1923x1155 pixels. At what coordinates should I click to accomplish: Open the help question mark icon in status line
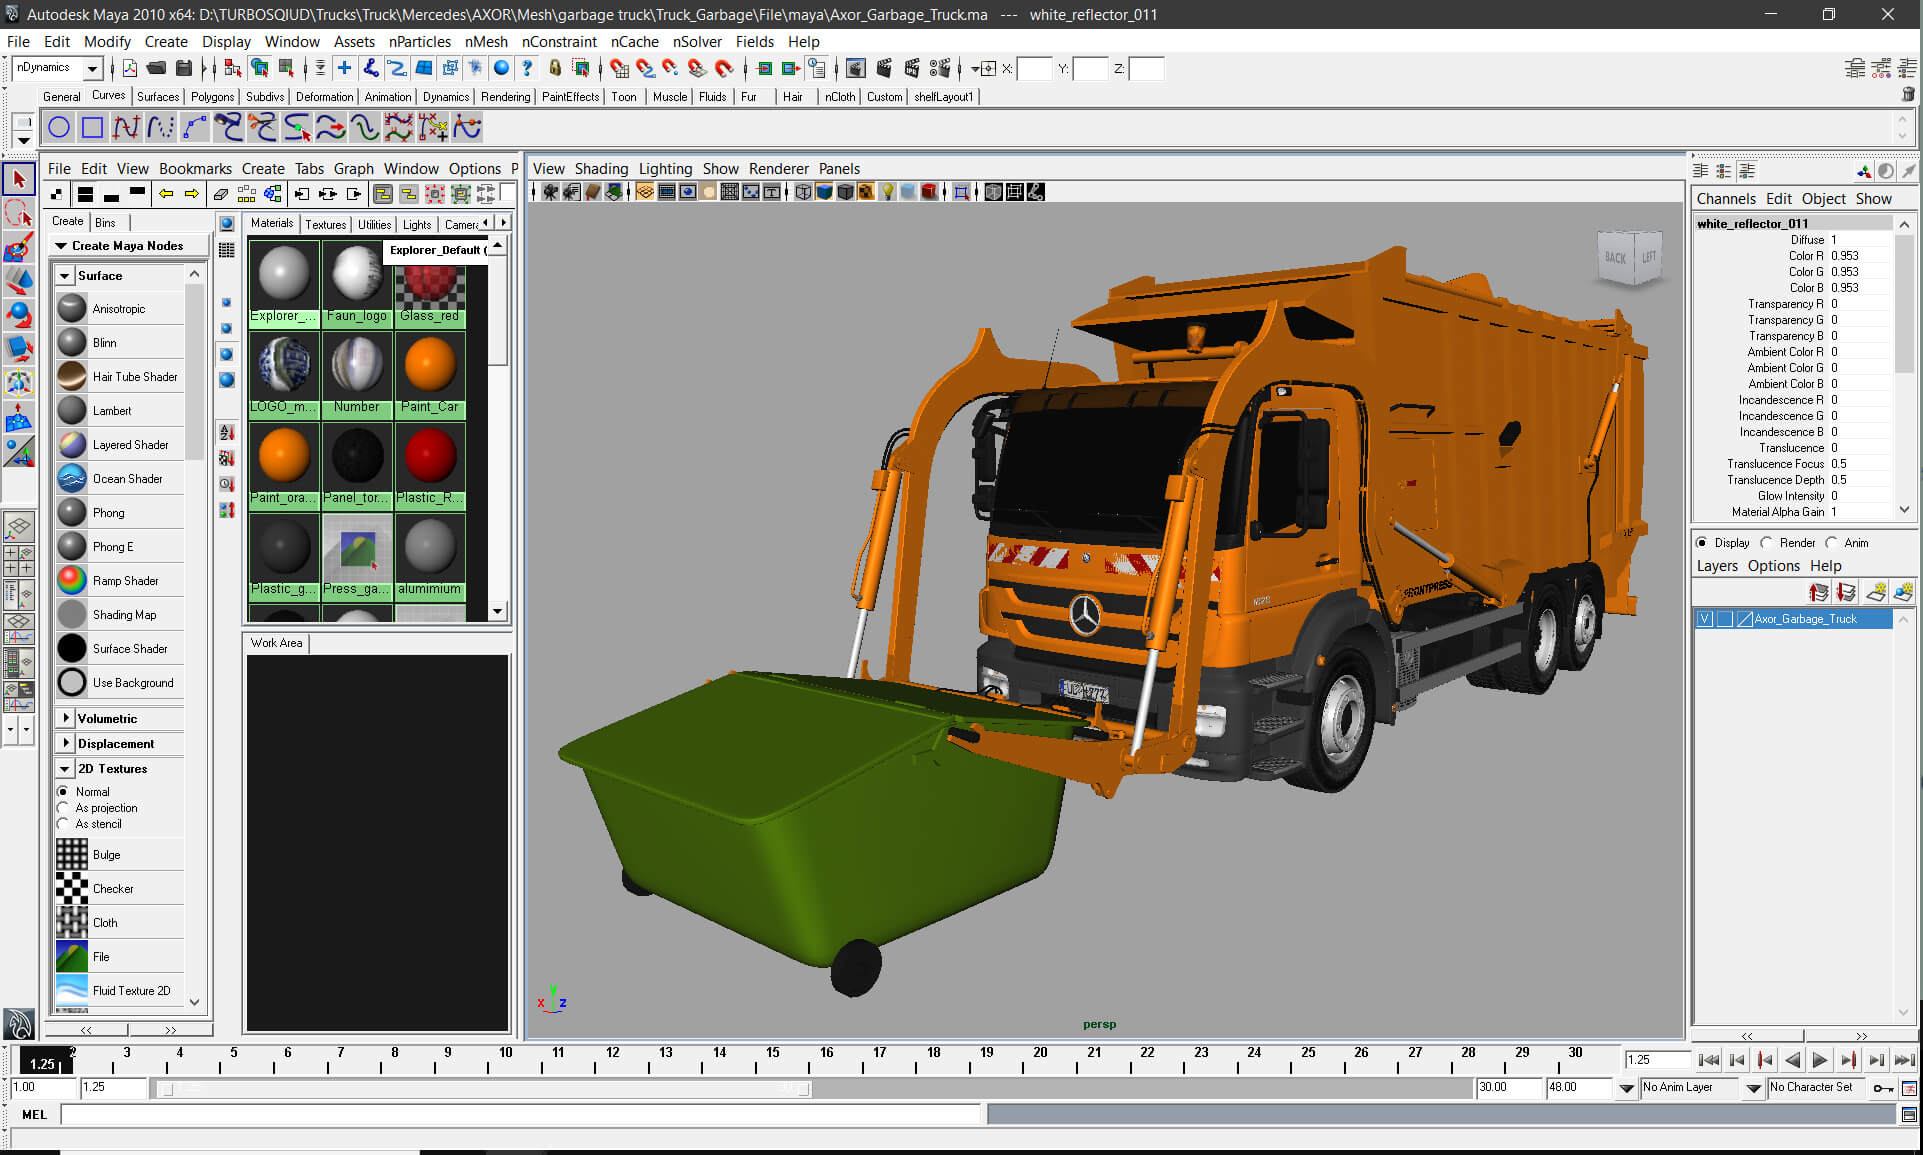tap(527, 68)
